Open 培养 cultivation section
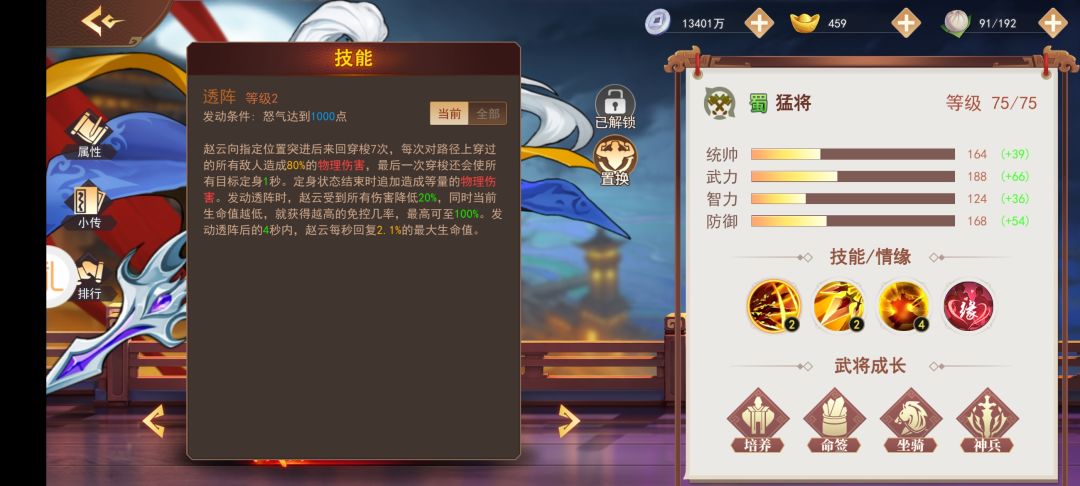Viewport: 1080px width, 486px height. tap(758, 421)
